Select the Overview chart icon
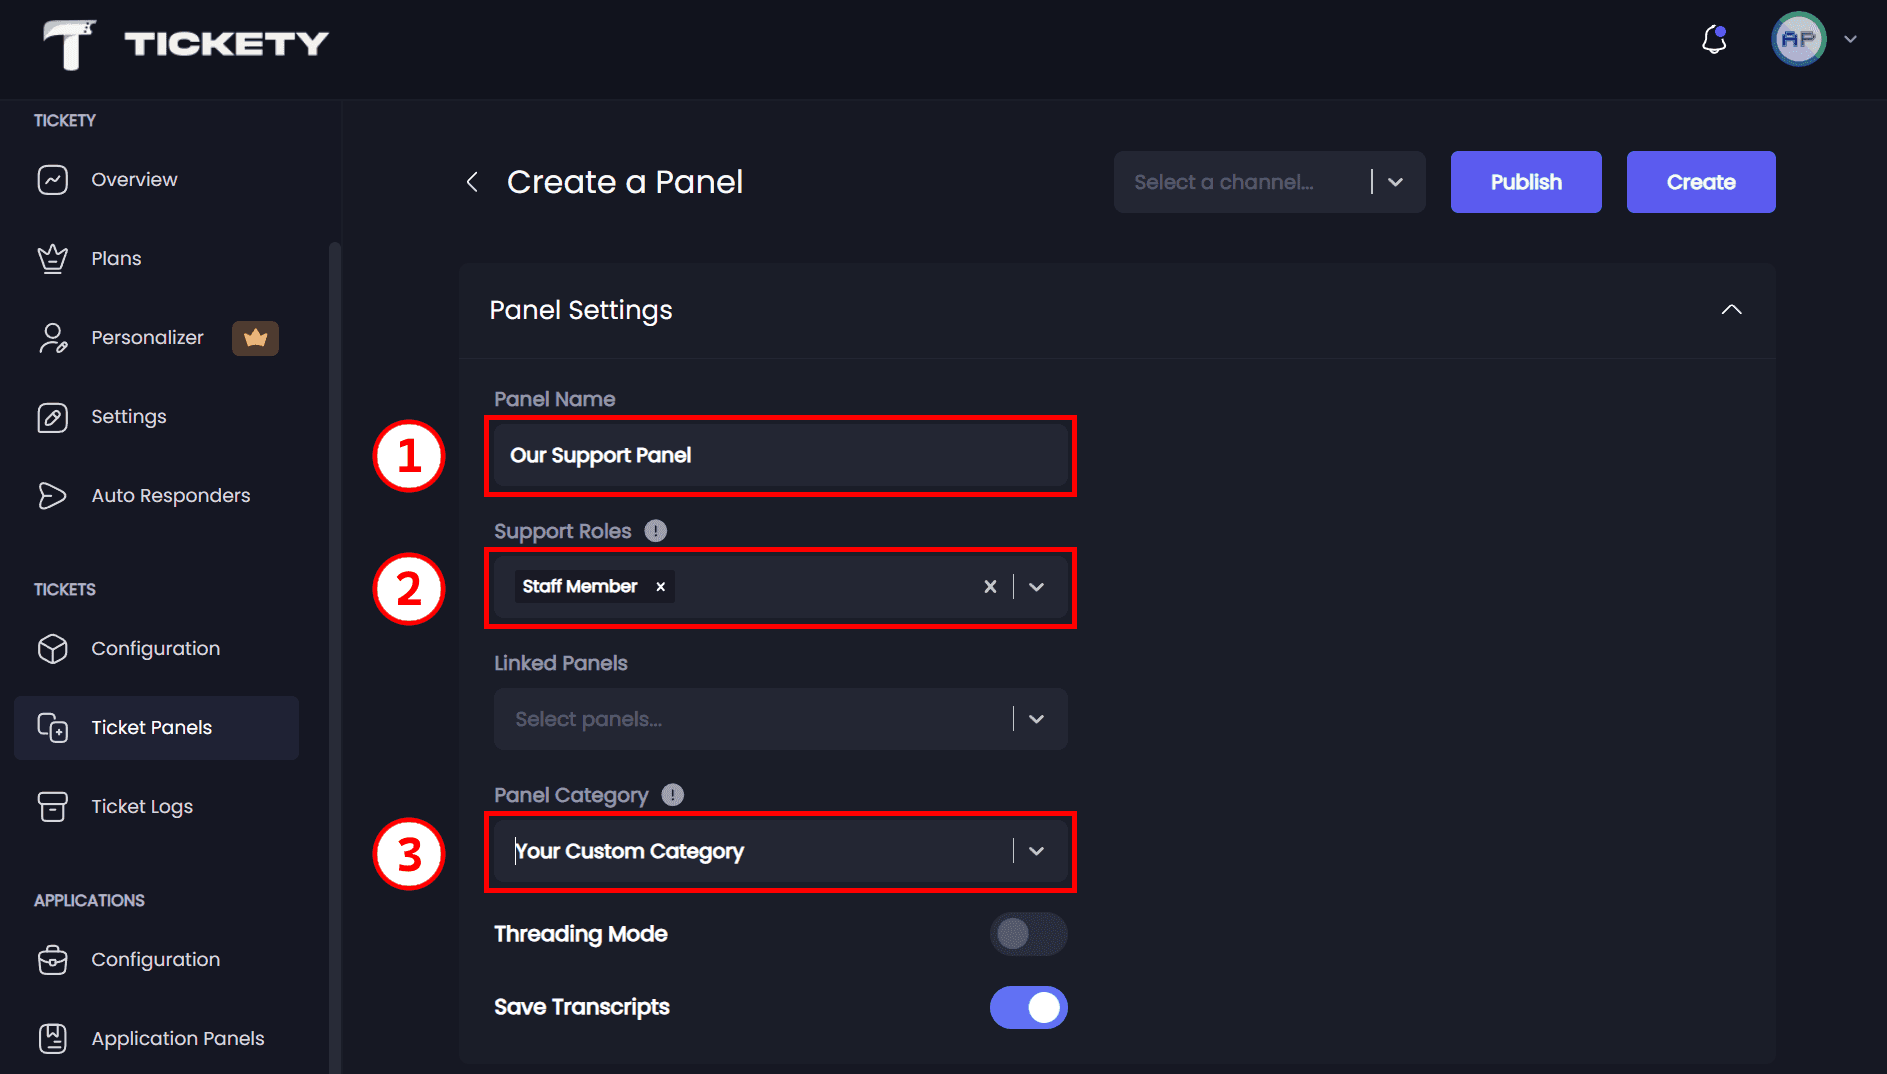Image resolution: width=1887 pixels, height=1074 pixels. click(52, 180)
